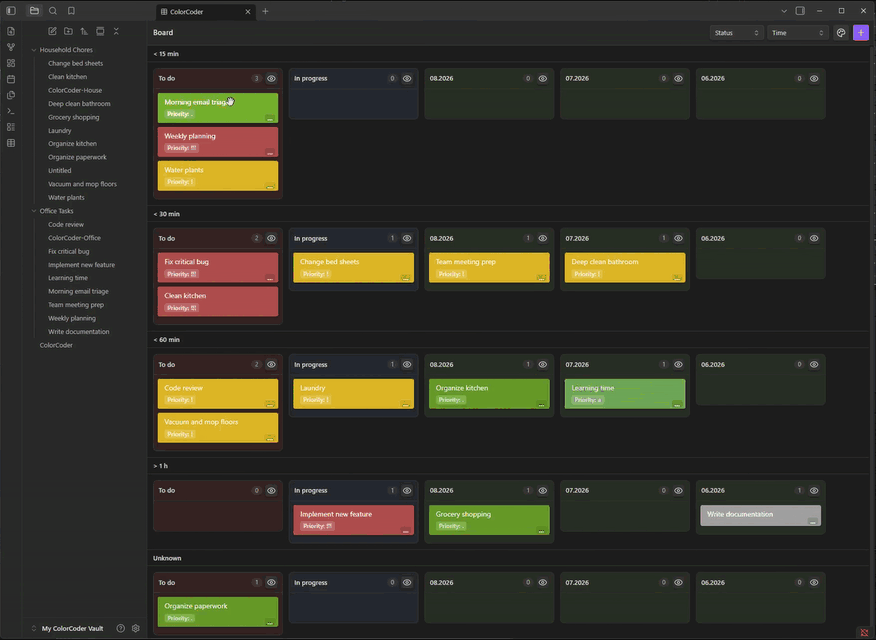Open a new tab with the plus icon
Viewport: 876px width, 640px height.
click(265, 11)
